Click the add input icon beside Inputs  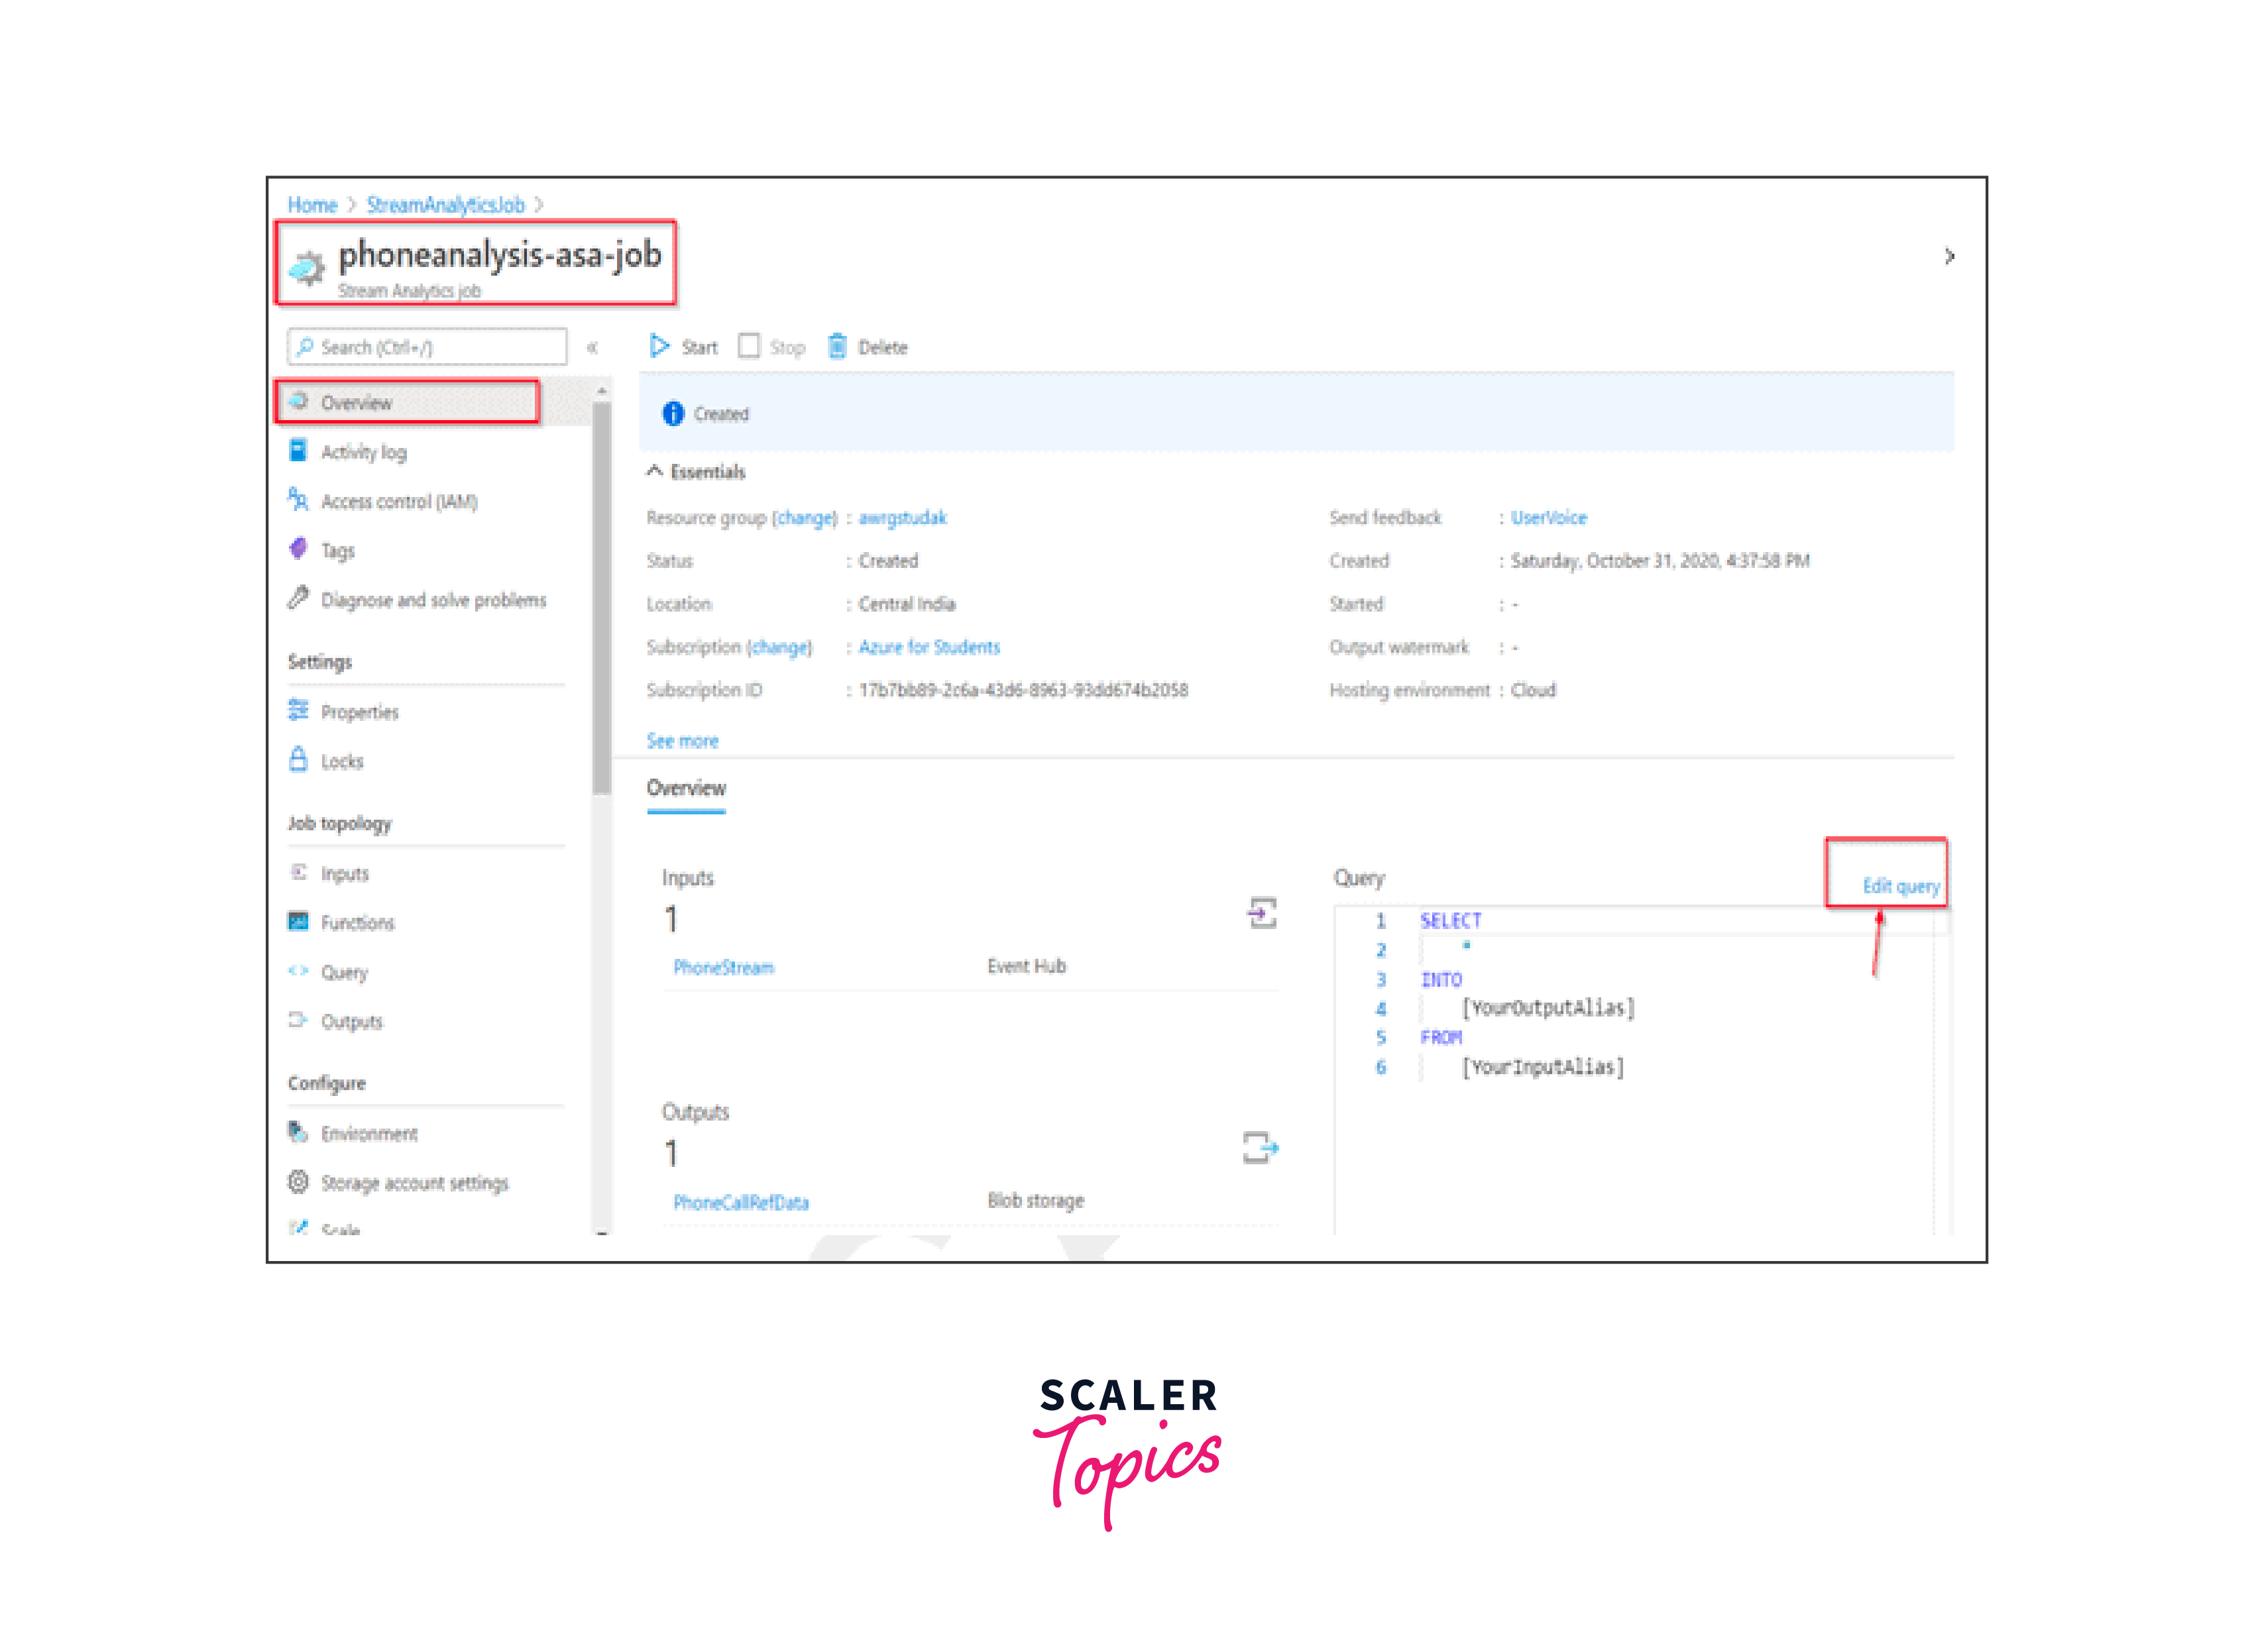click(x=1261, y=913)
